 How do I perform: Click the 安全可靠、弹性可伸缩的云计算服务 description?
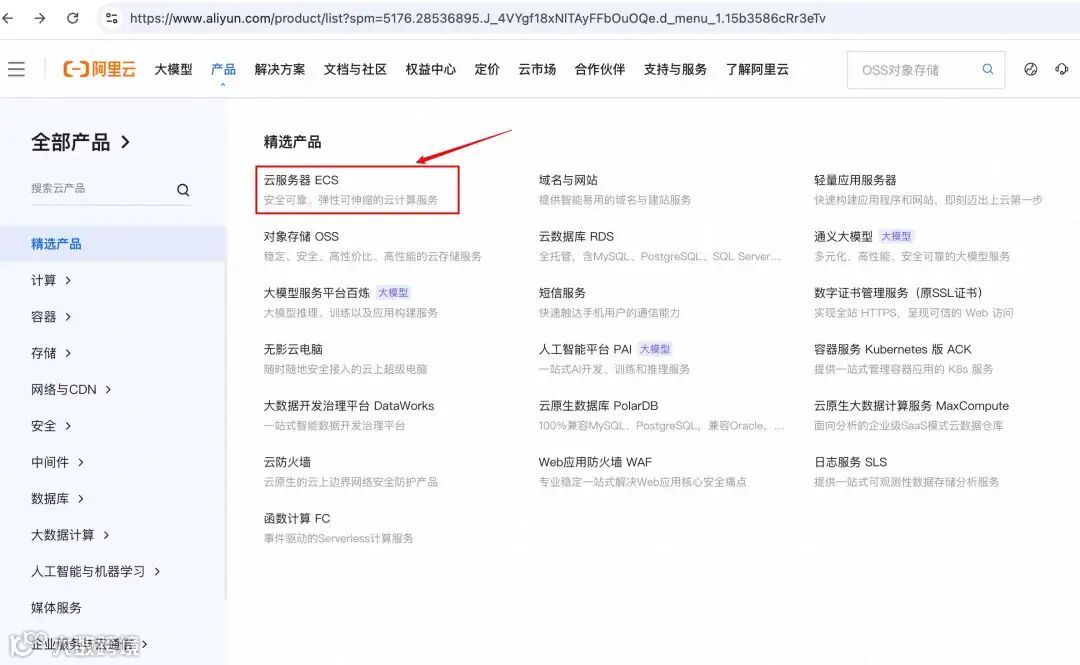point(351,200)
